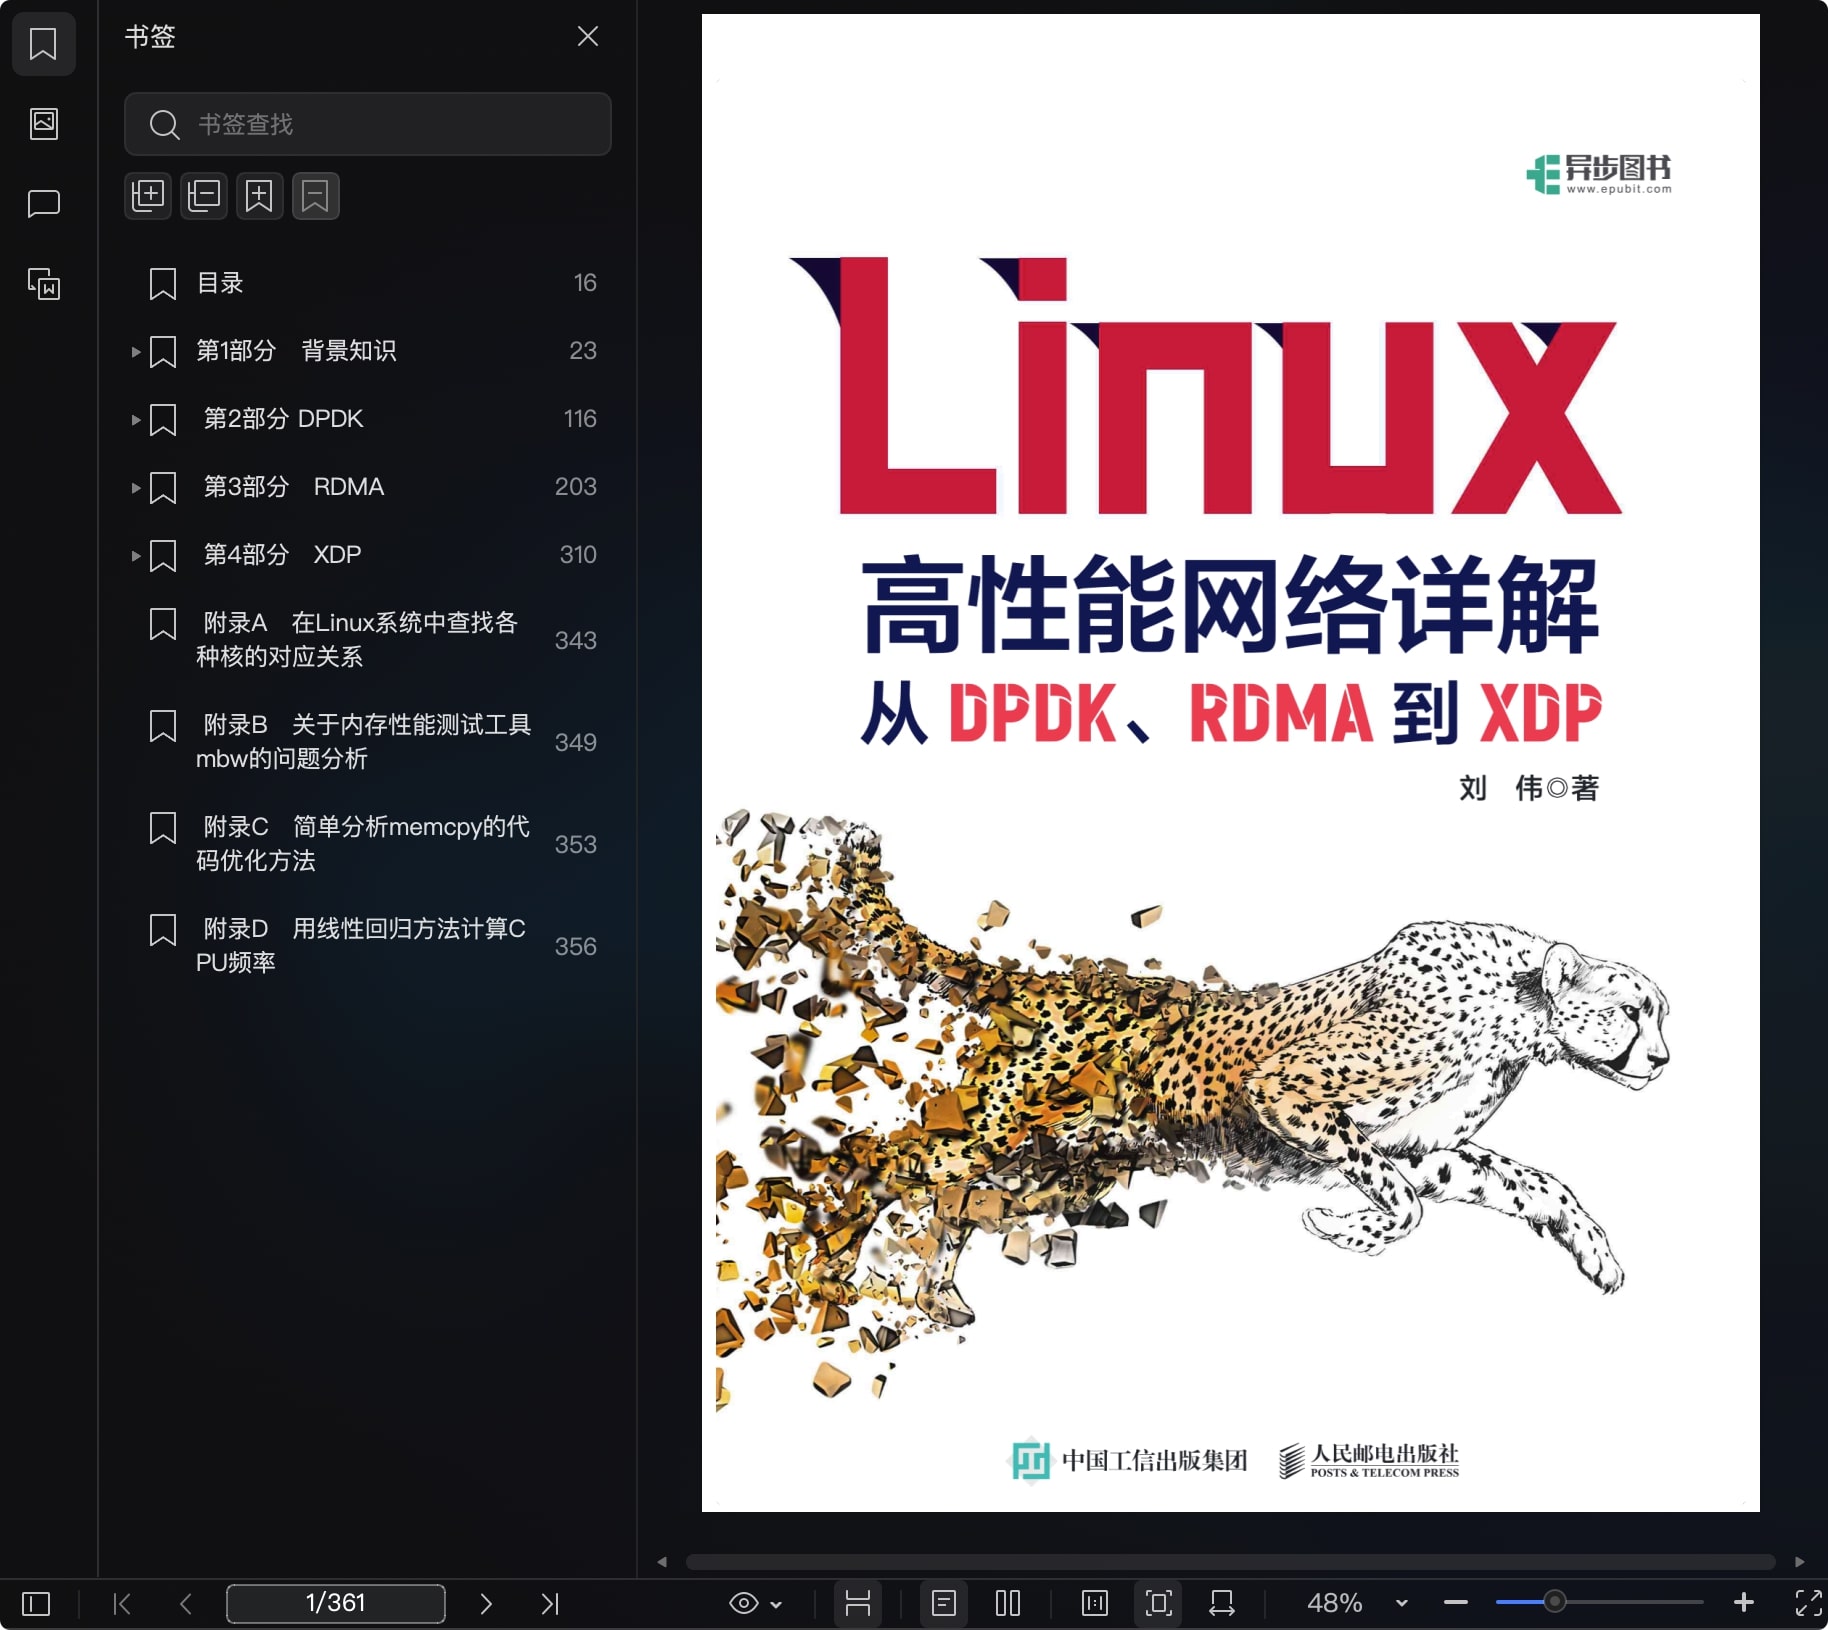Open the comments sidebar icon

tap(43, 204)
